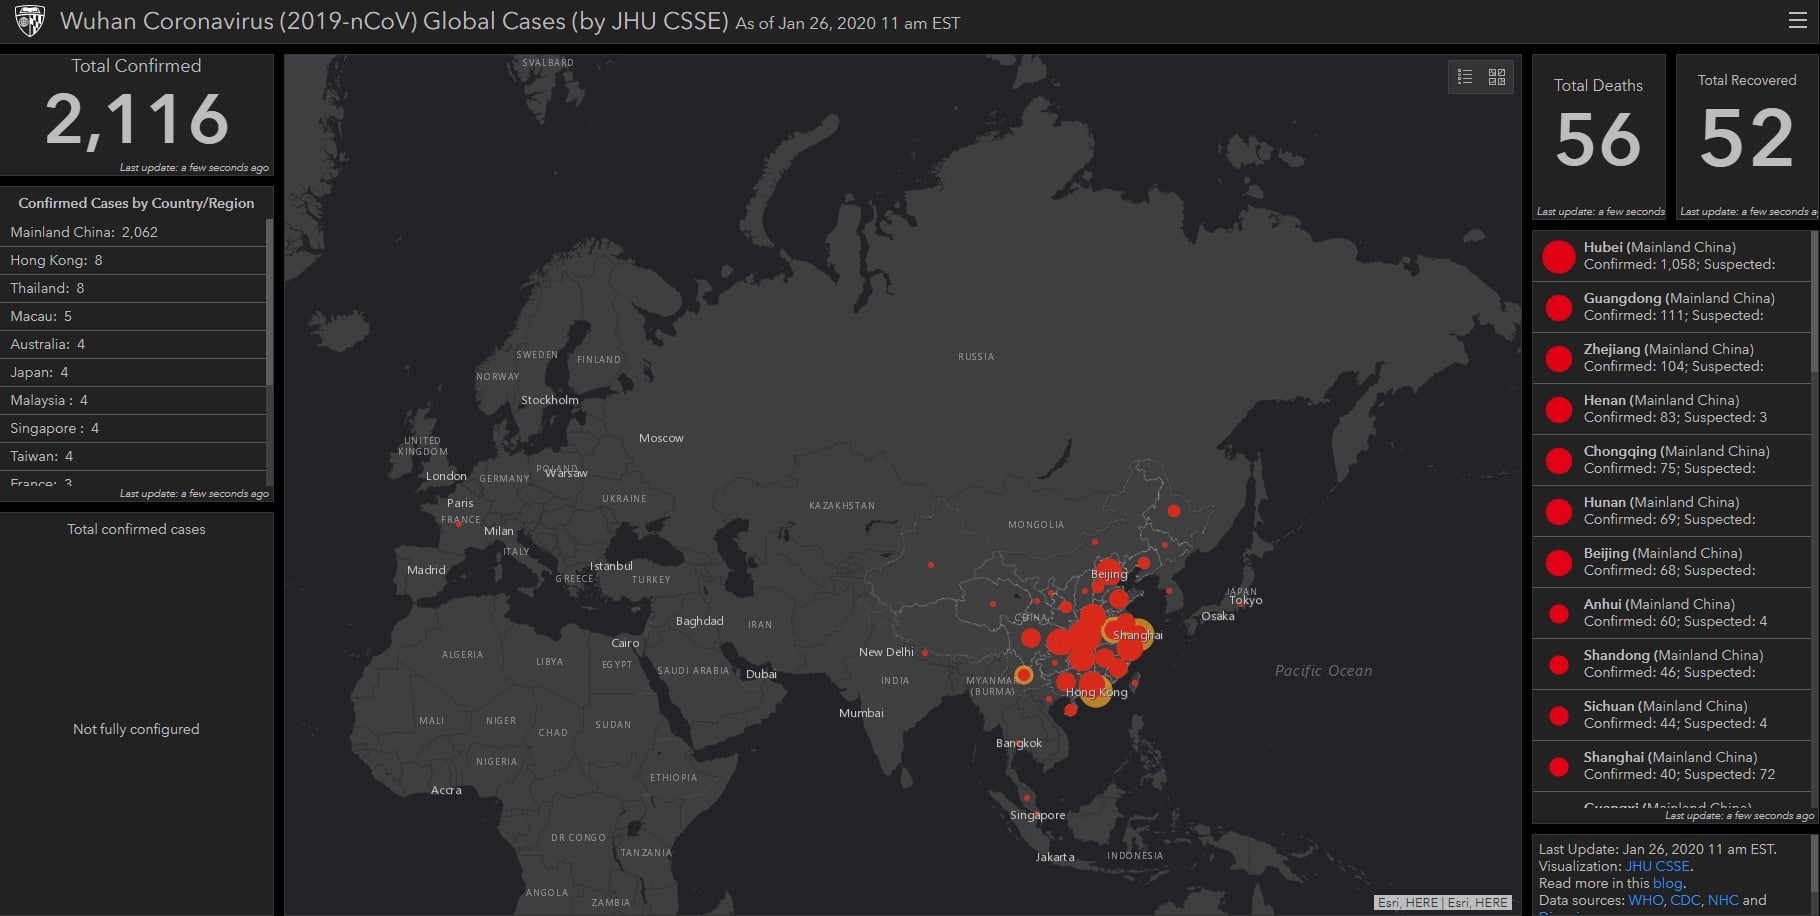Screen dimensions: 1820x916
Task: Open the NHC data source link
Action: 1723,900
